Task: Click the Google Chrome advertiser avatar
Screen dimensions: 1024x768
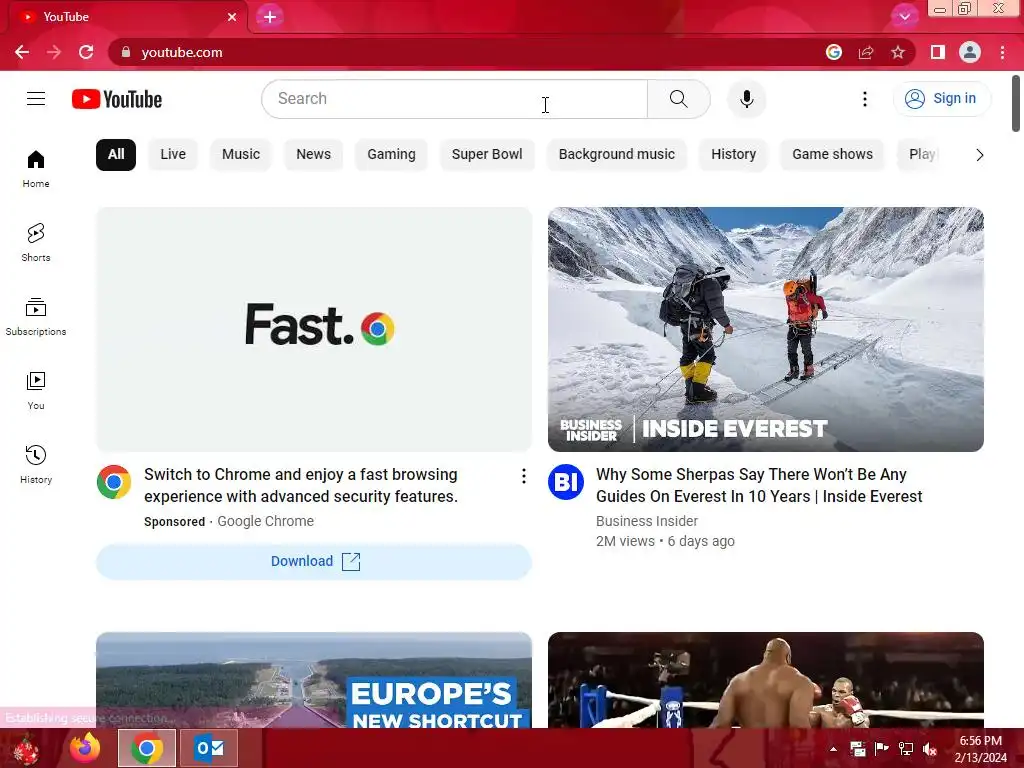Action: pyautogui.click(x=114, y=482)
